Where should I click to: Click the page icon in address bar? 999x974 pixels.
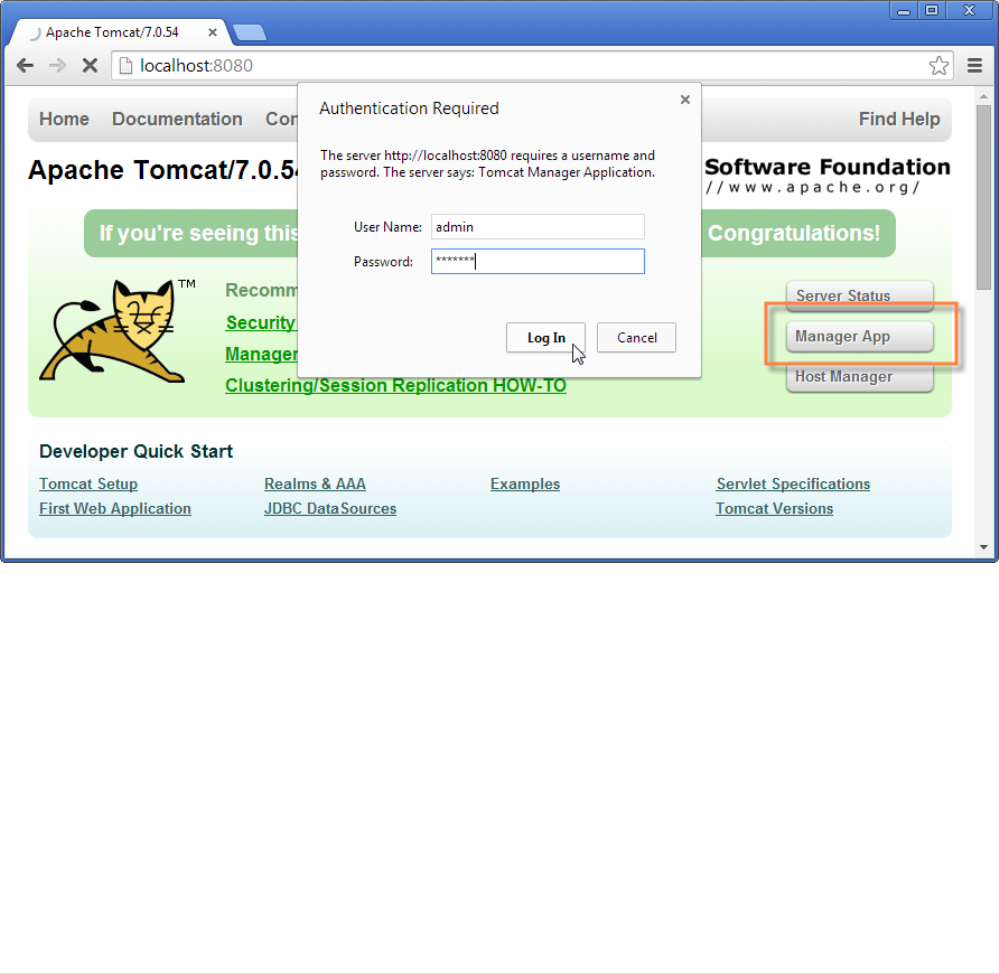coord(126,65)
